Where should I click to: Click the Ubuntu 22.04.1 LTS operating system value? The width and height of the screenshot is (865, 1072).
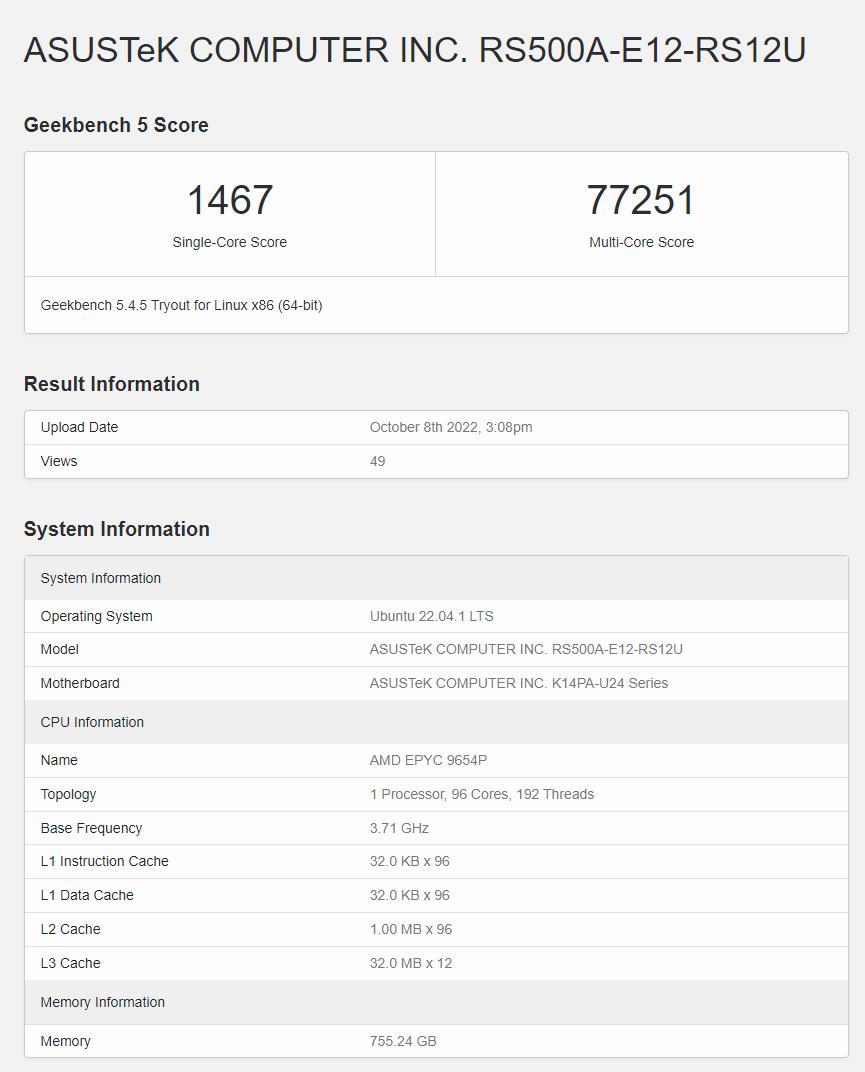431,616
